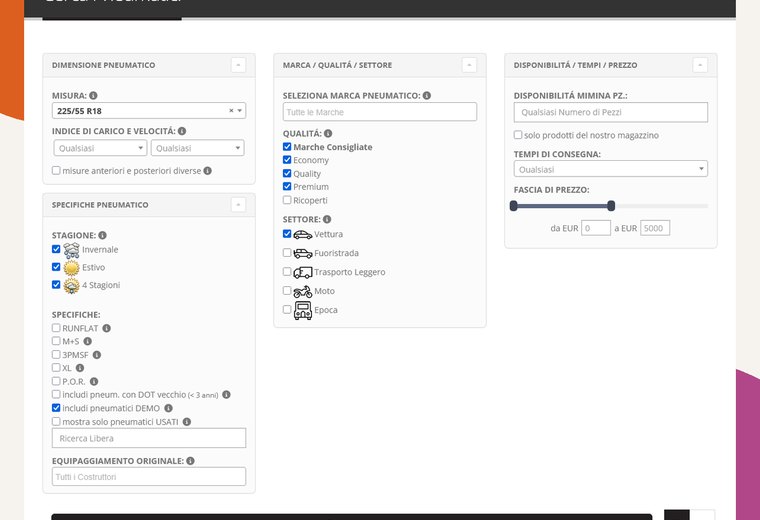Click the info icon next to M+S
The width and height of the screenshot is (760, 520).
pos(88,341)
